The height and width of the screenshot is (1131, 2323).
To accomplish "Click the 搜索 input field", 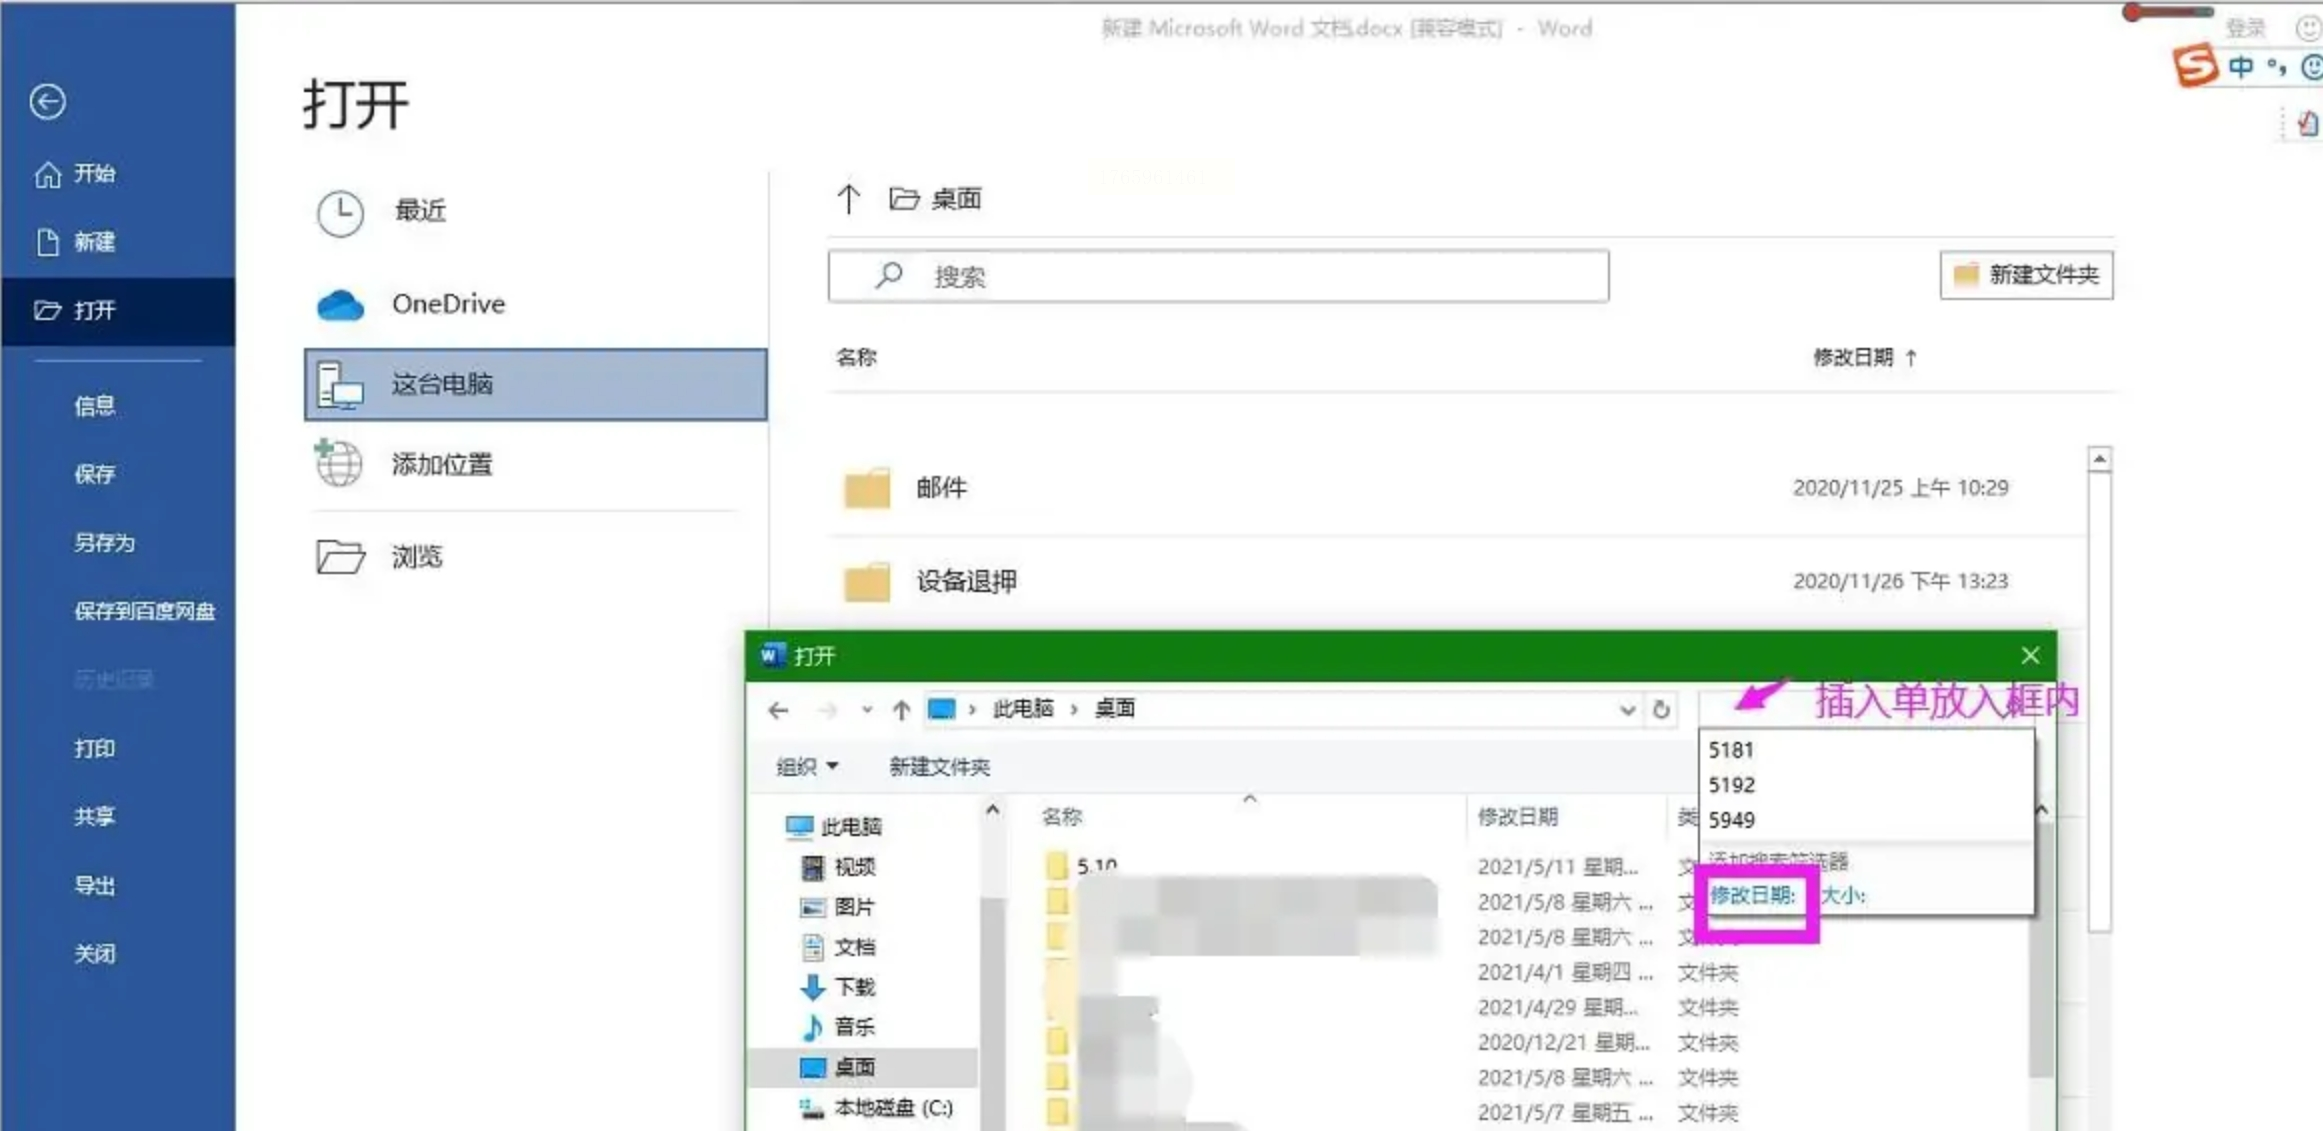I will [x=1218, y=276].
